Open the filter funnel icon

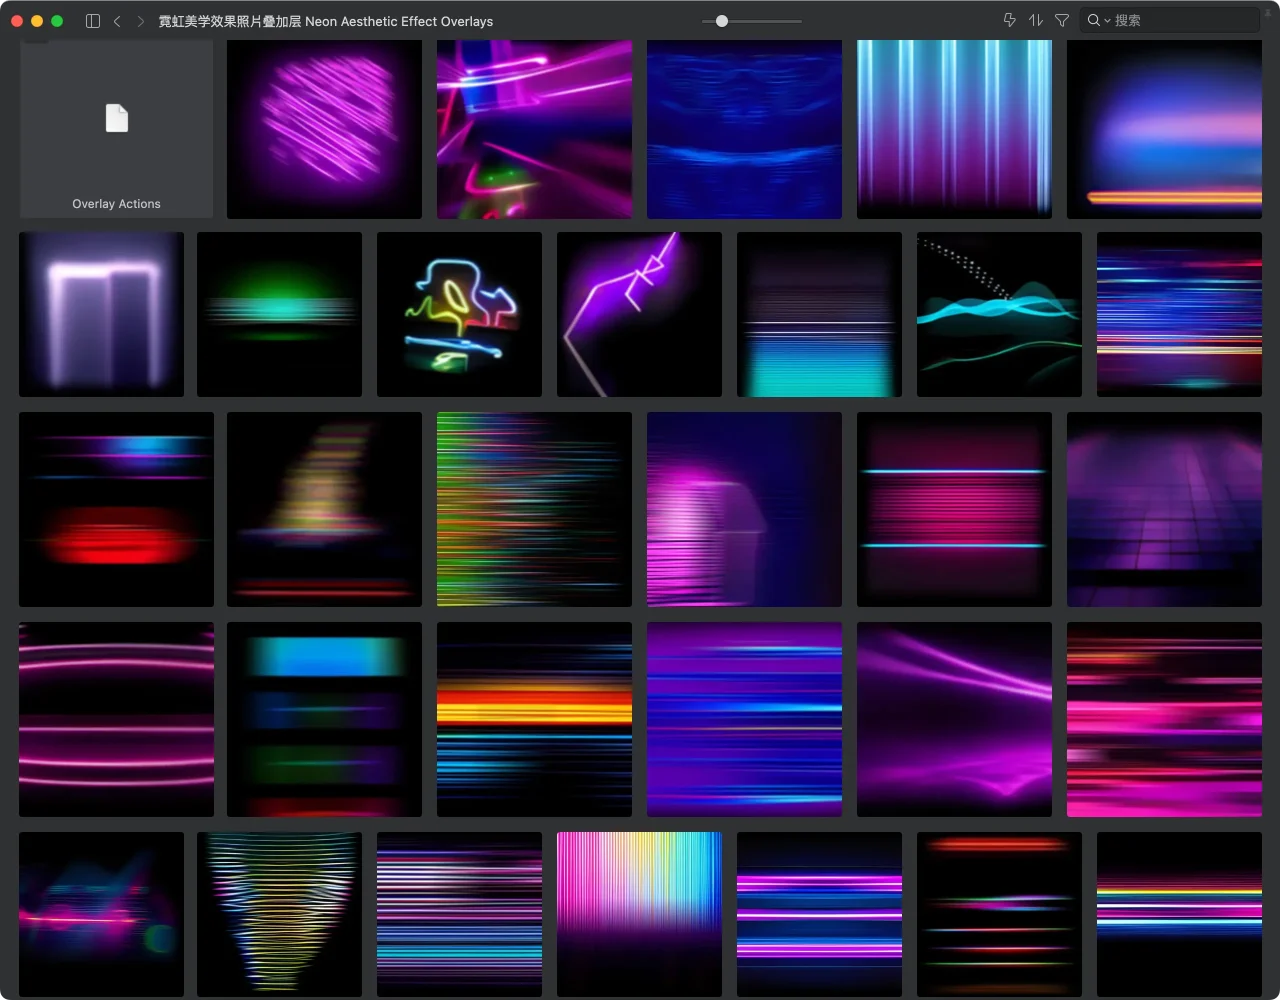pos(1062,20)
